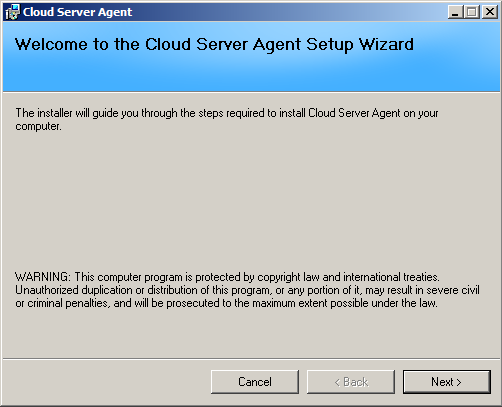Click the blank gray area above the warning
This screenshot has width=502, height=407.
pos(251,200)
